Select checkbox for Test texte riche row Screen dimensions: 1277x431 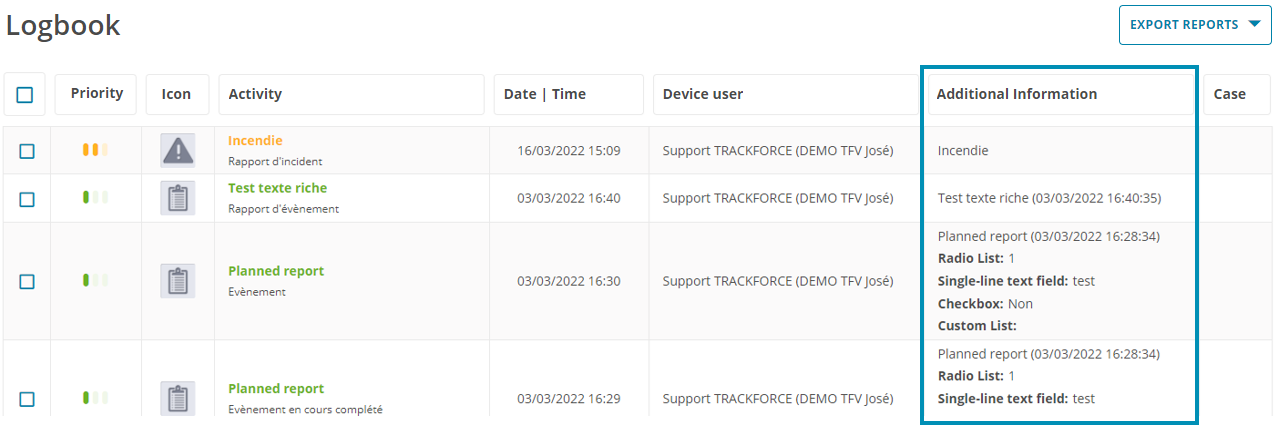tap(27, 199)
